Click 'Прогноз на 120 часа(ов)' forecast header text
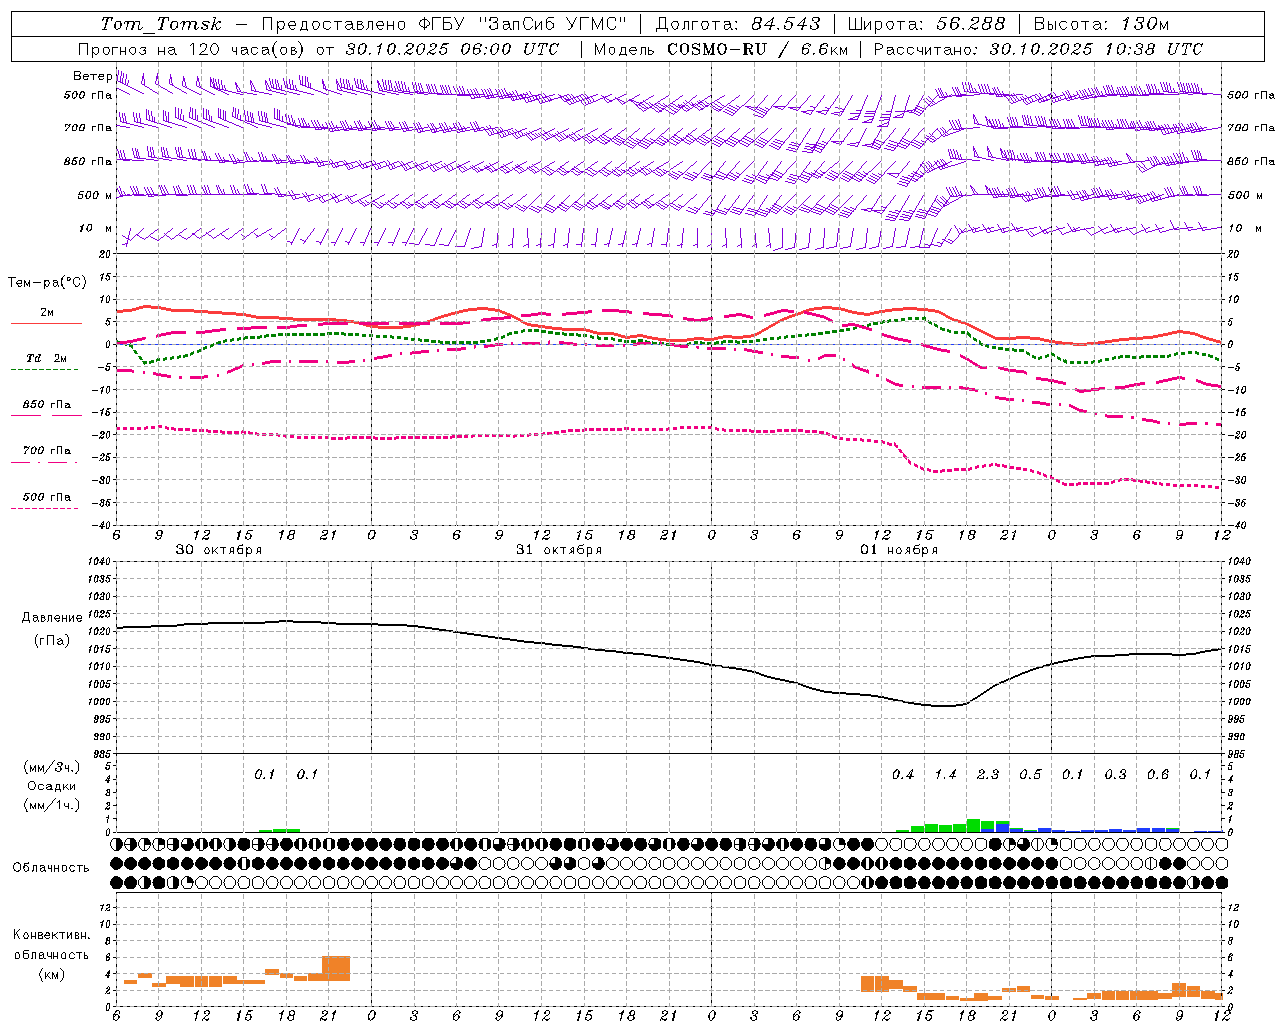1280x1024 pixels. 192,49
